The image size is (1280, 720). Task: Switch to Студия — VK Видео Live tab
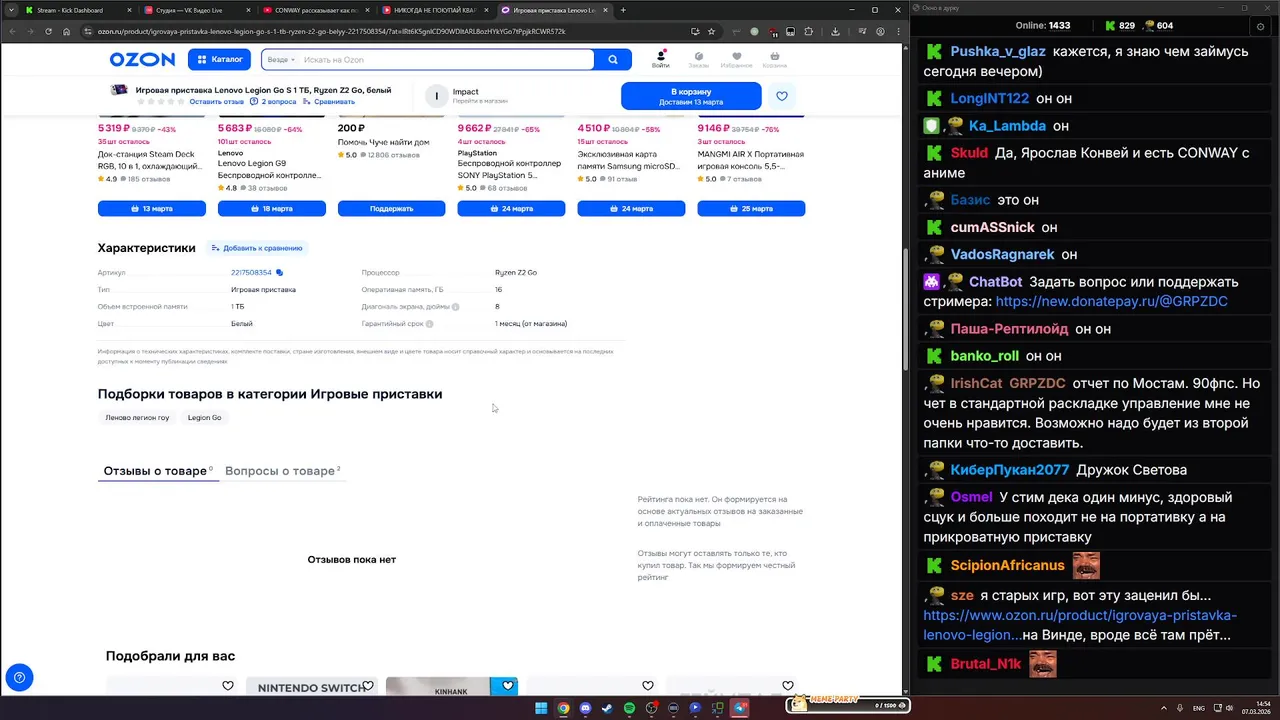point(196,10)
